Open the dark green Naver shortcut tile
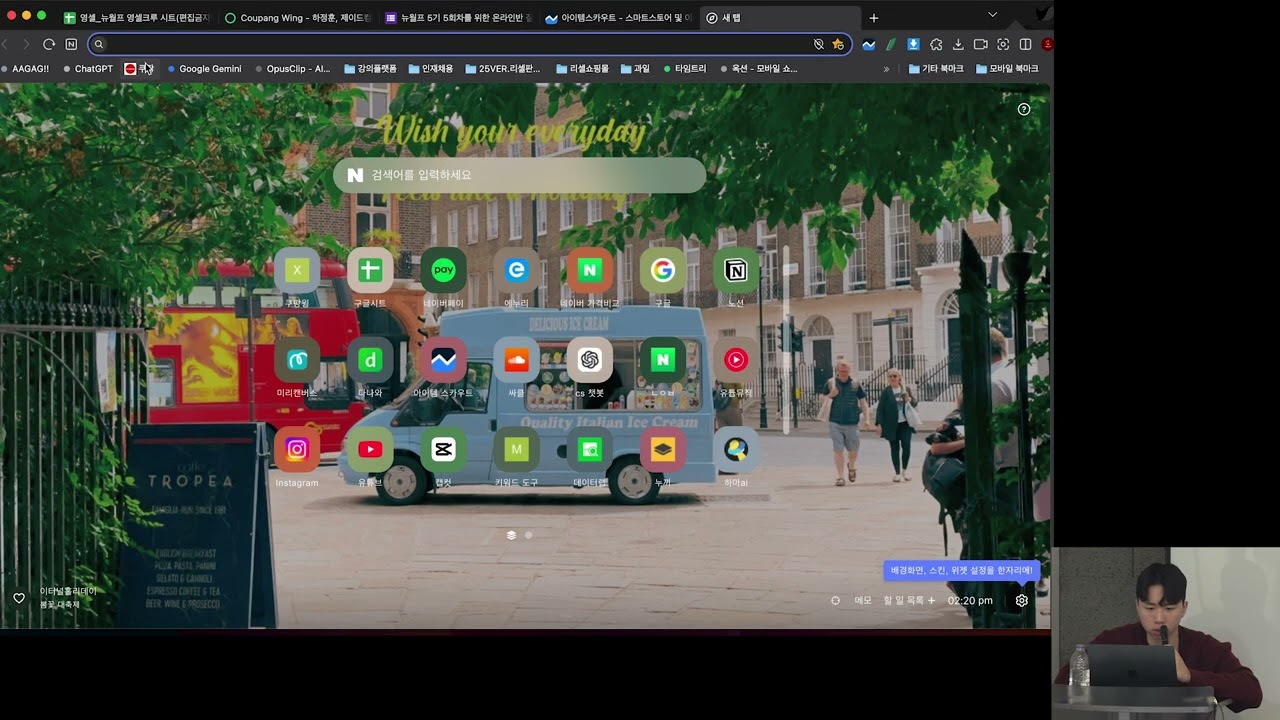Viewport: 1280px width, 720px height. (662, 360)
